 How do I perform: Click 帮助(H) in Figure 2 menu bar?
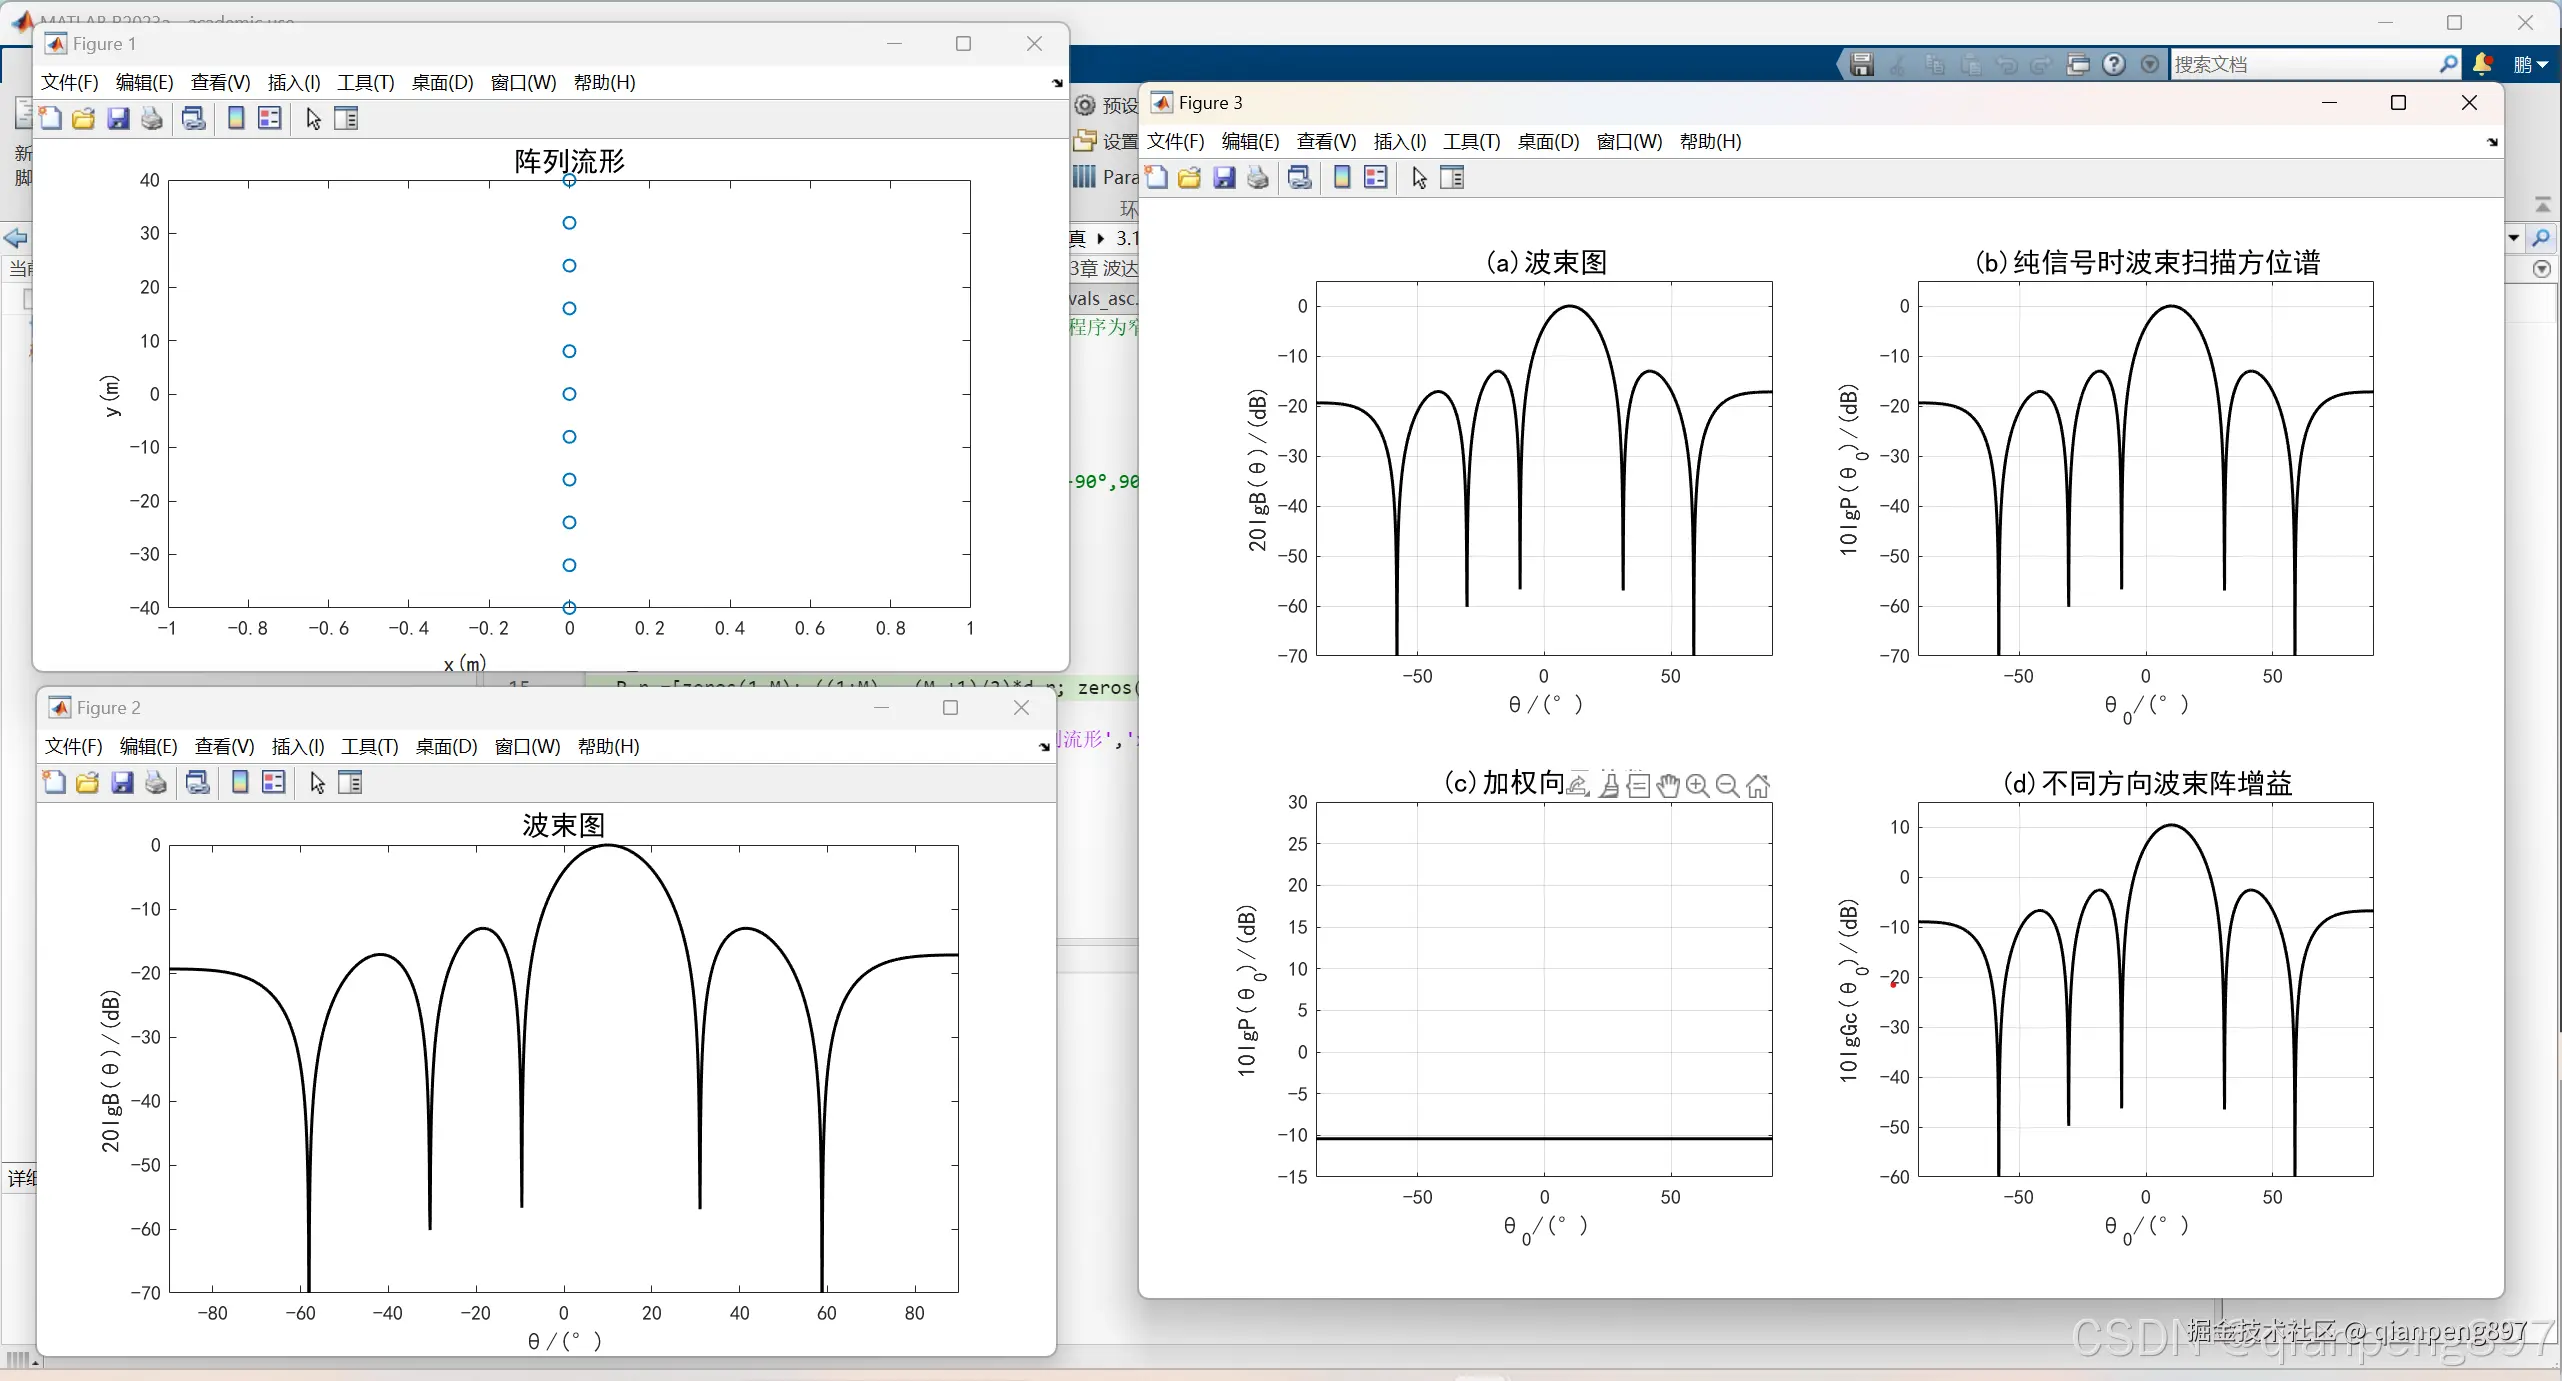click(x=608, y=746)
